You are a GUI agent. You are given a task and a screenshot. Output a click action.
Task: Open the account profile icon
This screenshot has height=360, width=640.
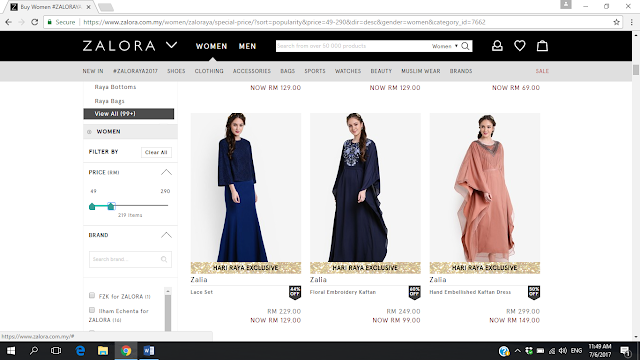pyautogui.click(x=497, y=46)
